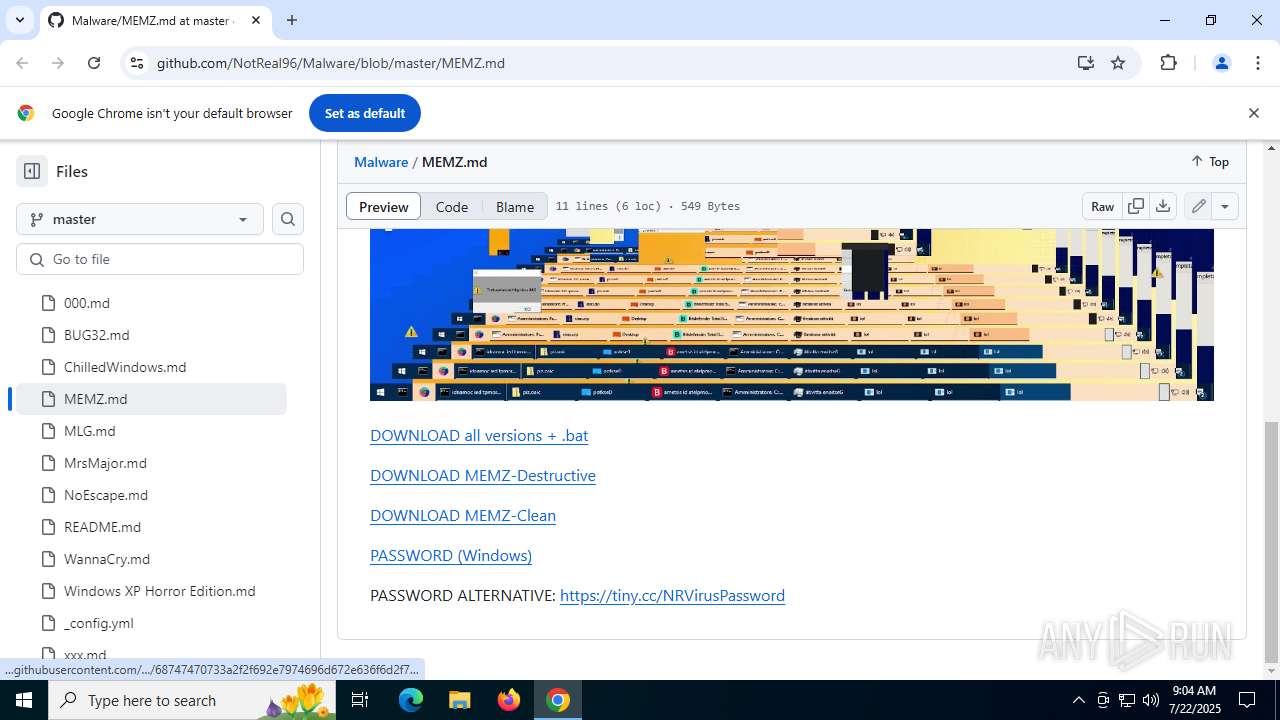Open the Malware breadcrumb link

click(381, 161)
